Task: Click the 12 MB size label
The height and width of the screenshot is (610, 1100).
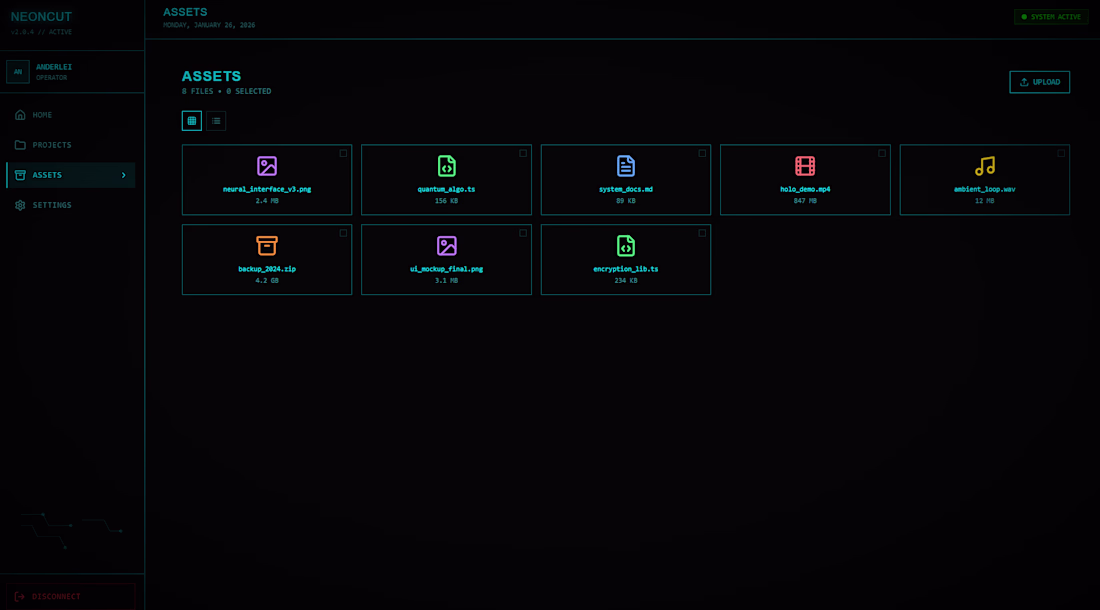Action: click(x=984, y=201)
